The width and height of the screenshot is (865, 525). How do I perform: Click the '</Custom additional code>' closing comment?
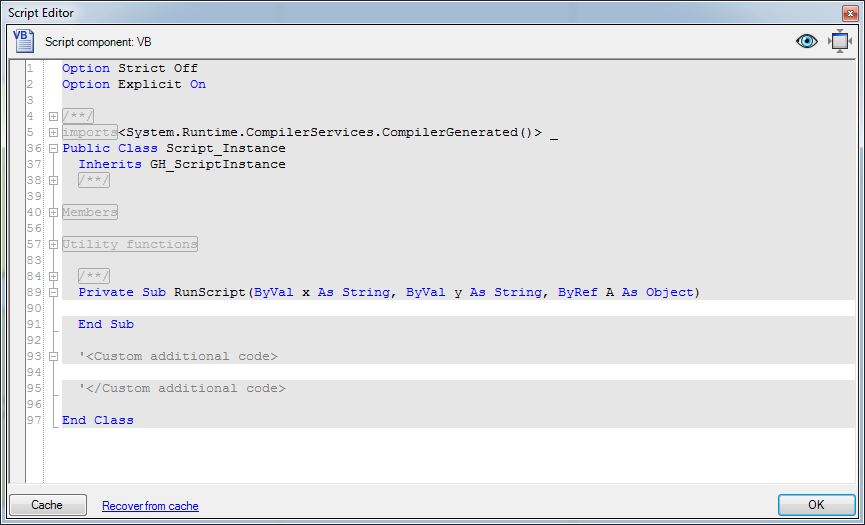[181, 388]
